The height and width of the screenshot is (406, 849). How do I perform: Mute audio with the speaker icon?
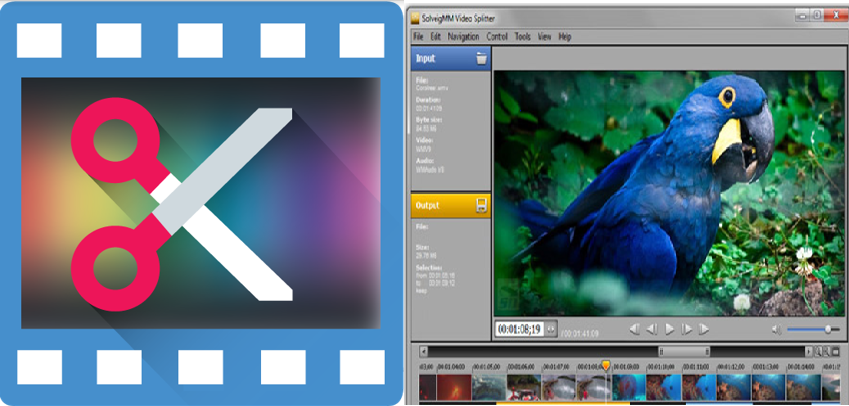[x=777, y=329]
